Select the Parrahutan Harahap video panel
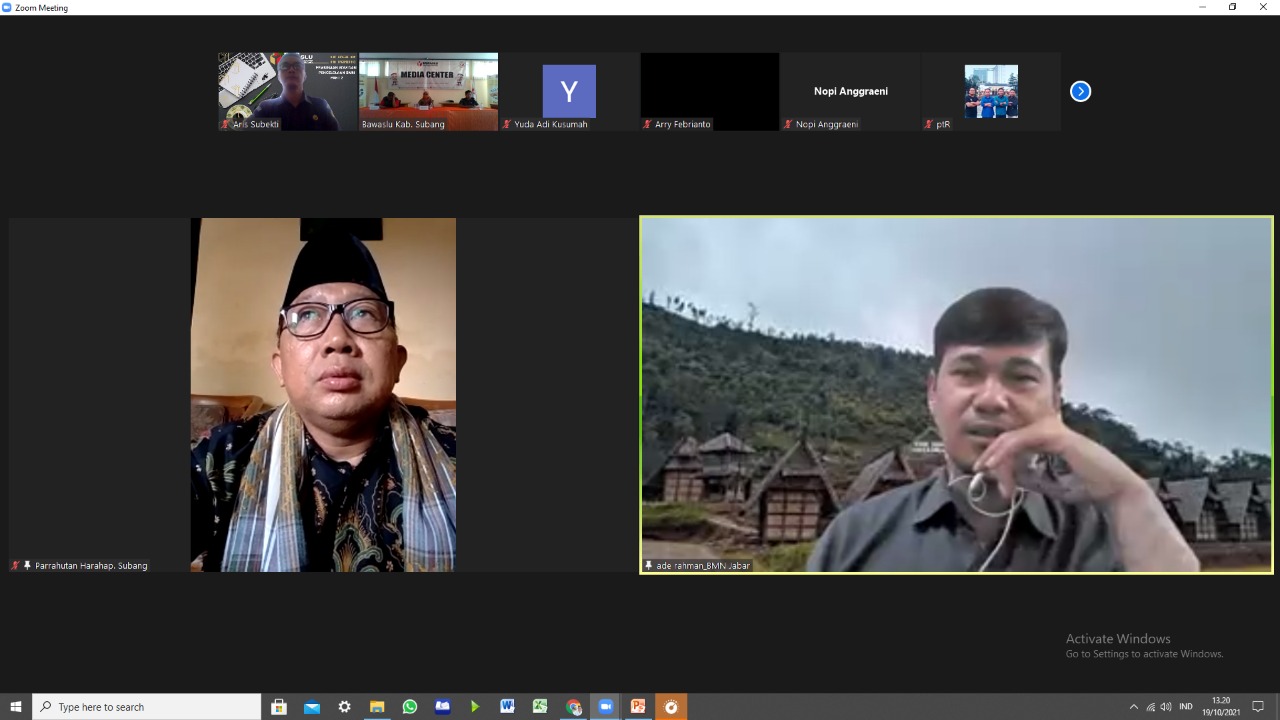The height and width of the screenshot is (720, 1280). coord(323,395)
